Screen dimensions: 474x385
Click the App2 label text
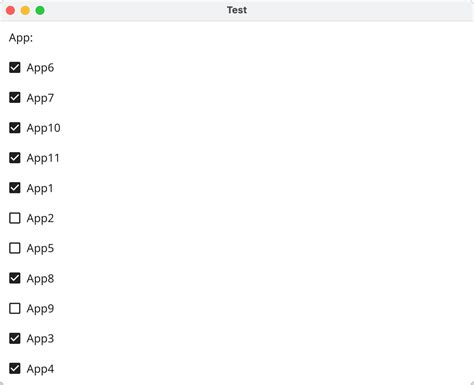(x=40, y=219)
